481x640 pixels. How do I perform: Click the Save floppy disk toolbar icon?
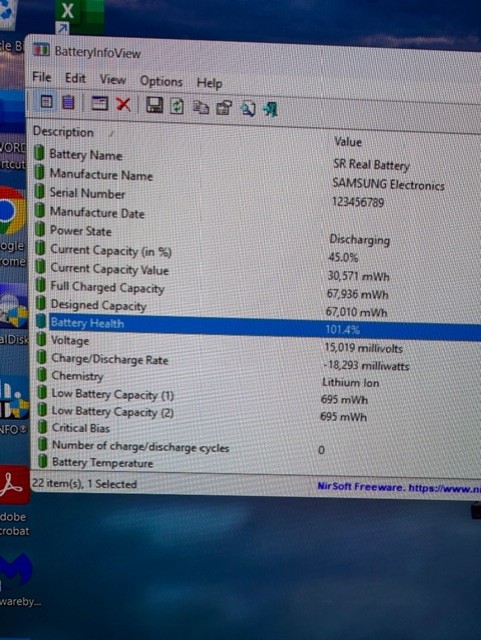pos(154,105)
